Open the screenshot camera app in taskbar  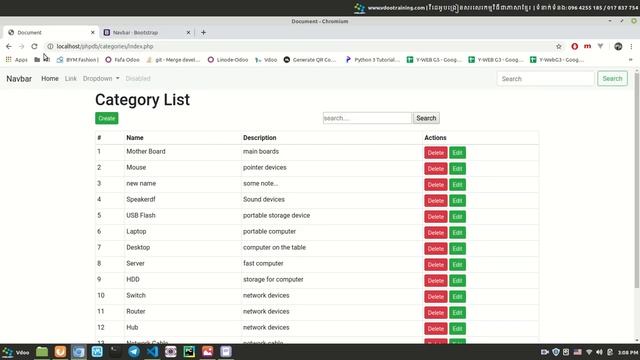point(171,352)
